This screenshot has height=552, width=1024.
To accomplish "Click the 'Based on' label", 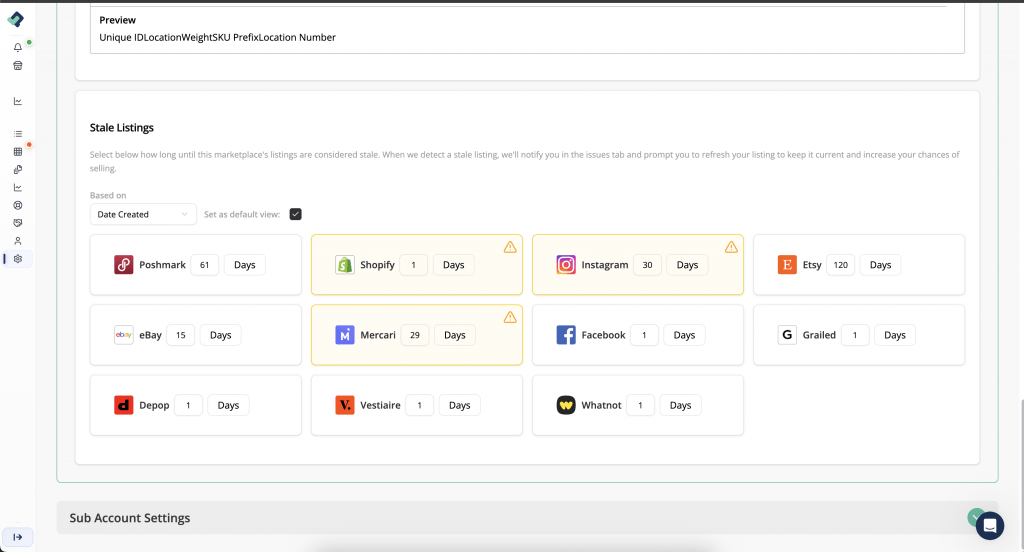I will pyautogui.click(x=108, y=195).
